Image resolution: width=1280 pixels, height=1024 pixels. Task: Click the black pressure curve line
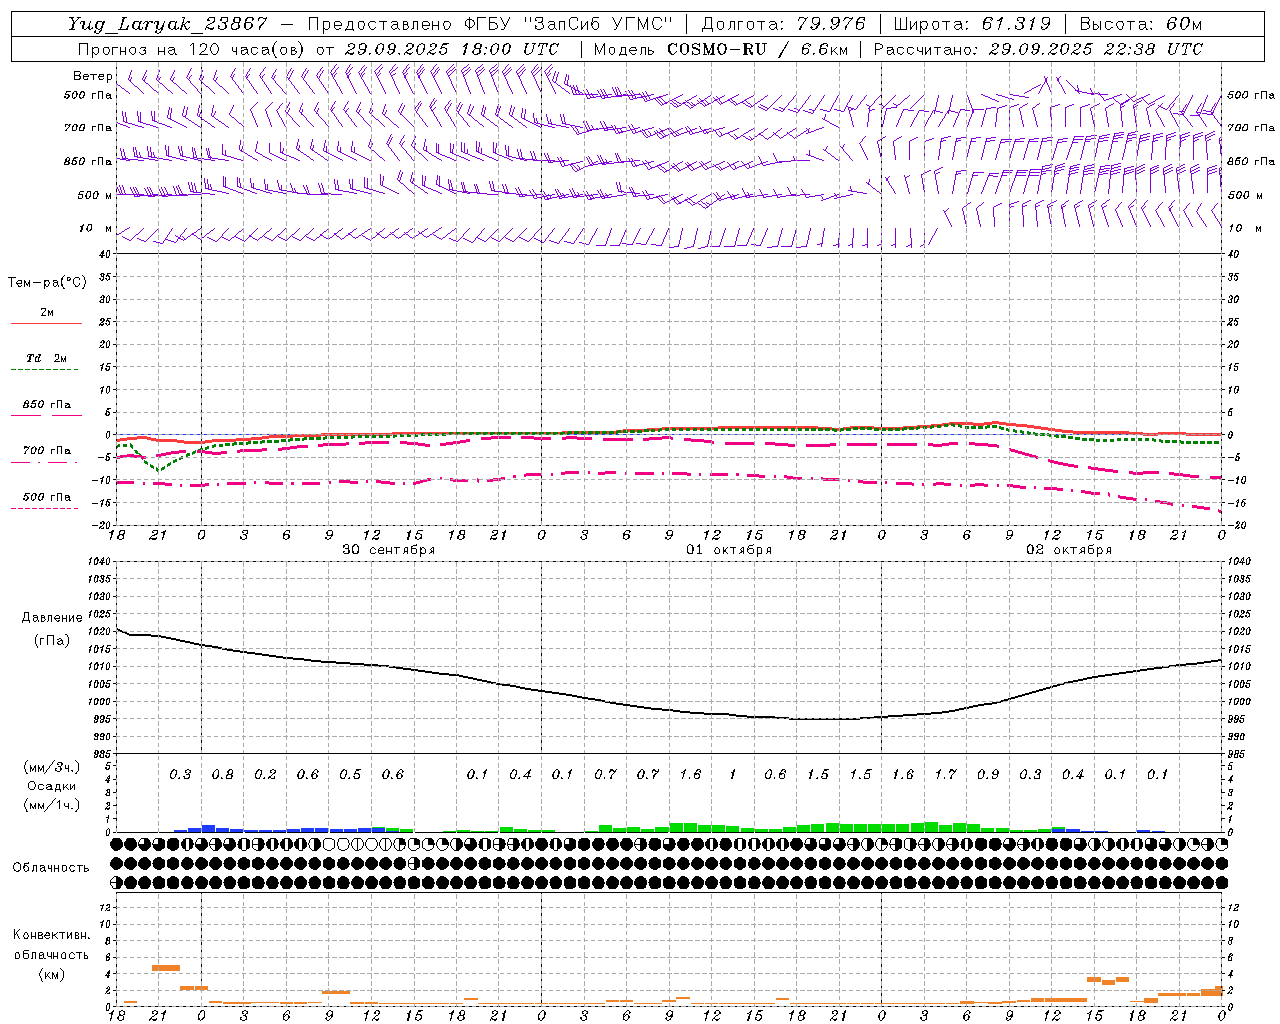[x=668, y=709]
